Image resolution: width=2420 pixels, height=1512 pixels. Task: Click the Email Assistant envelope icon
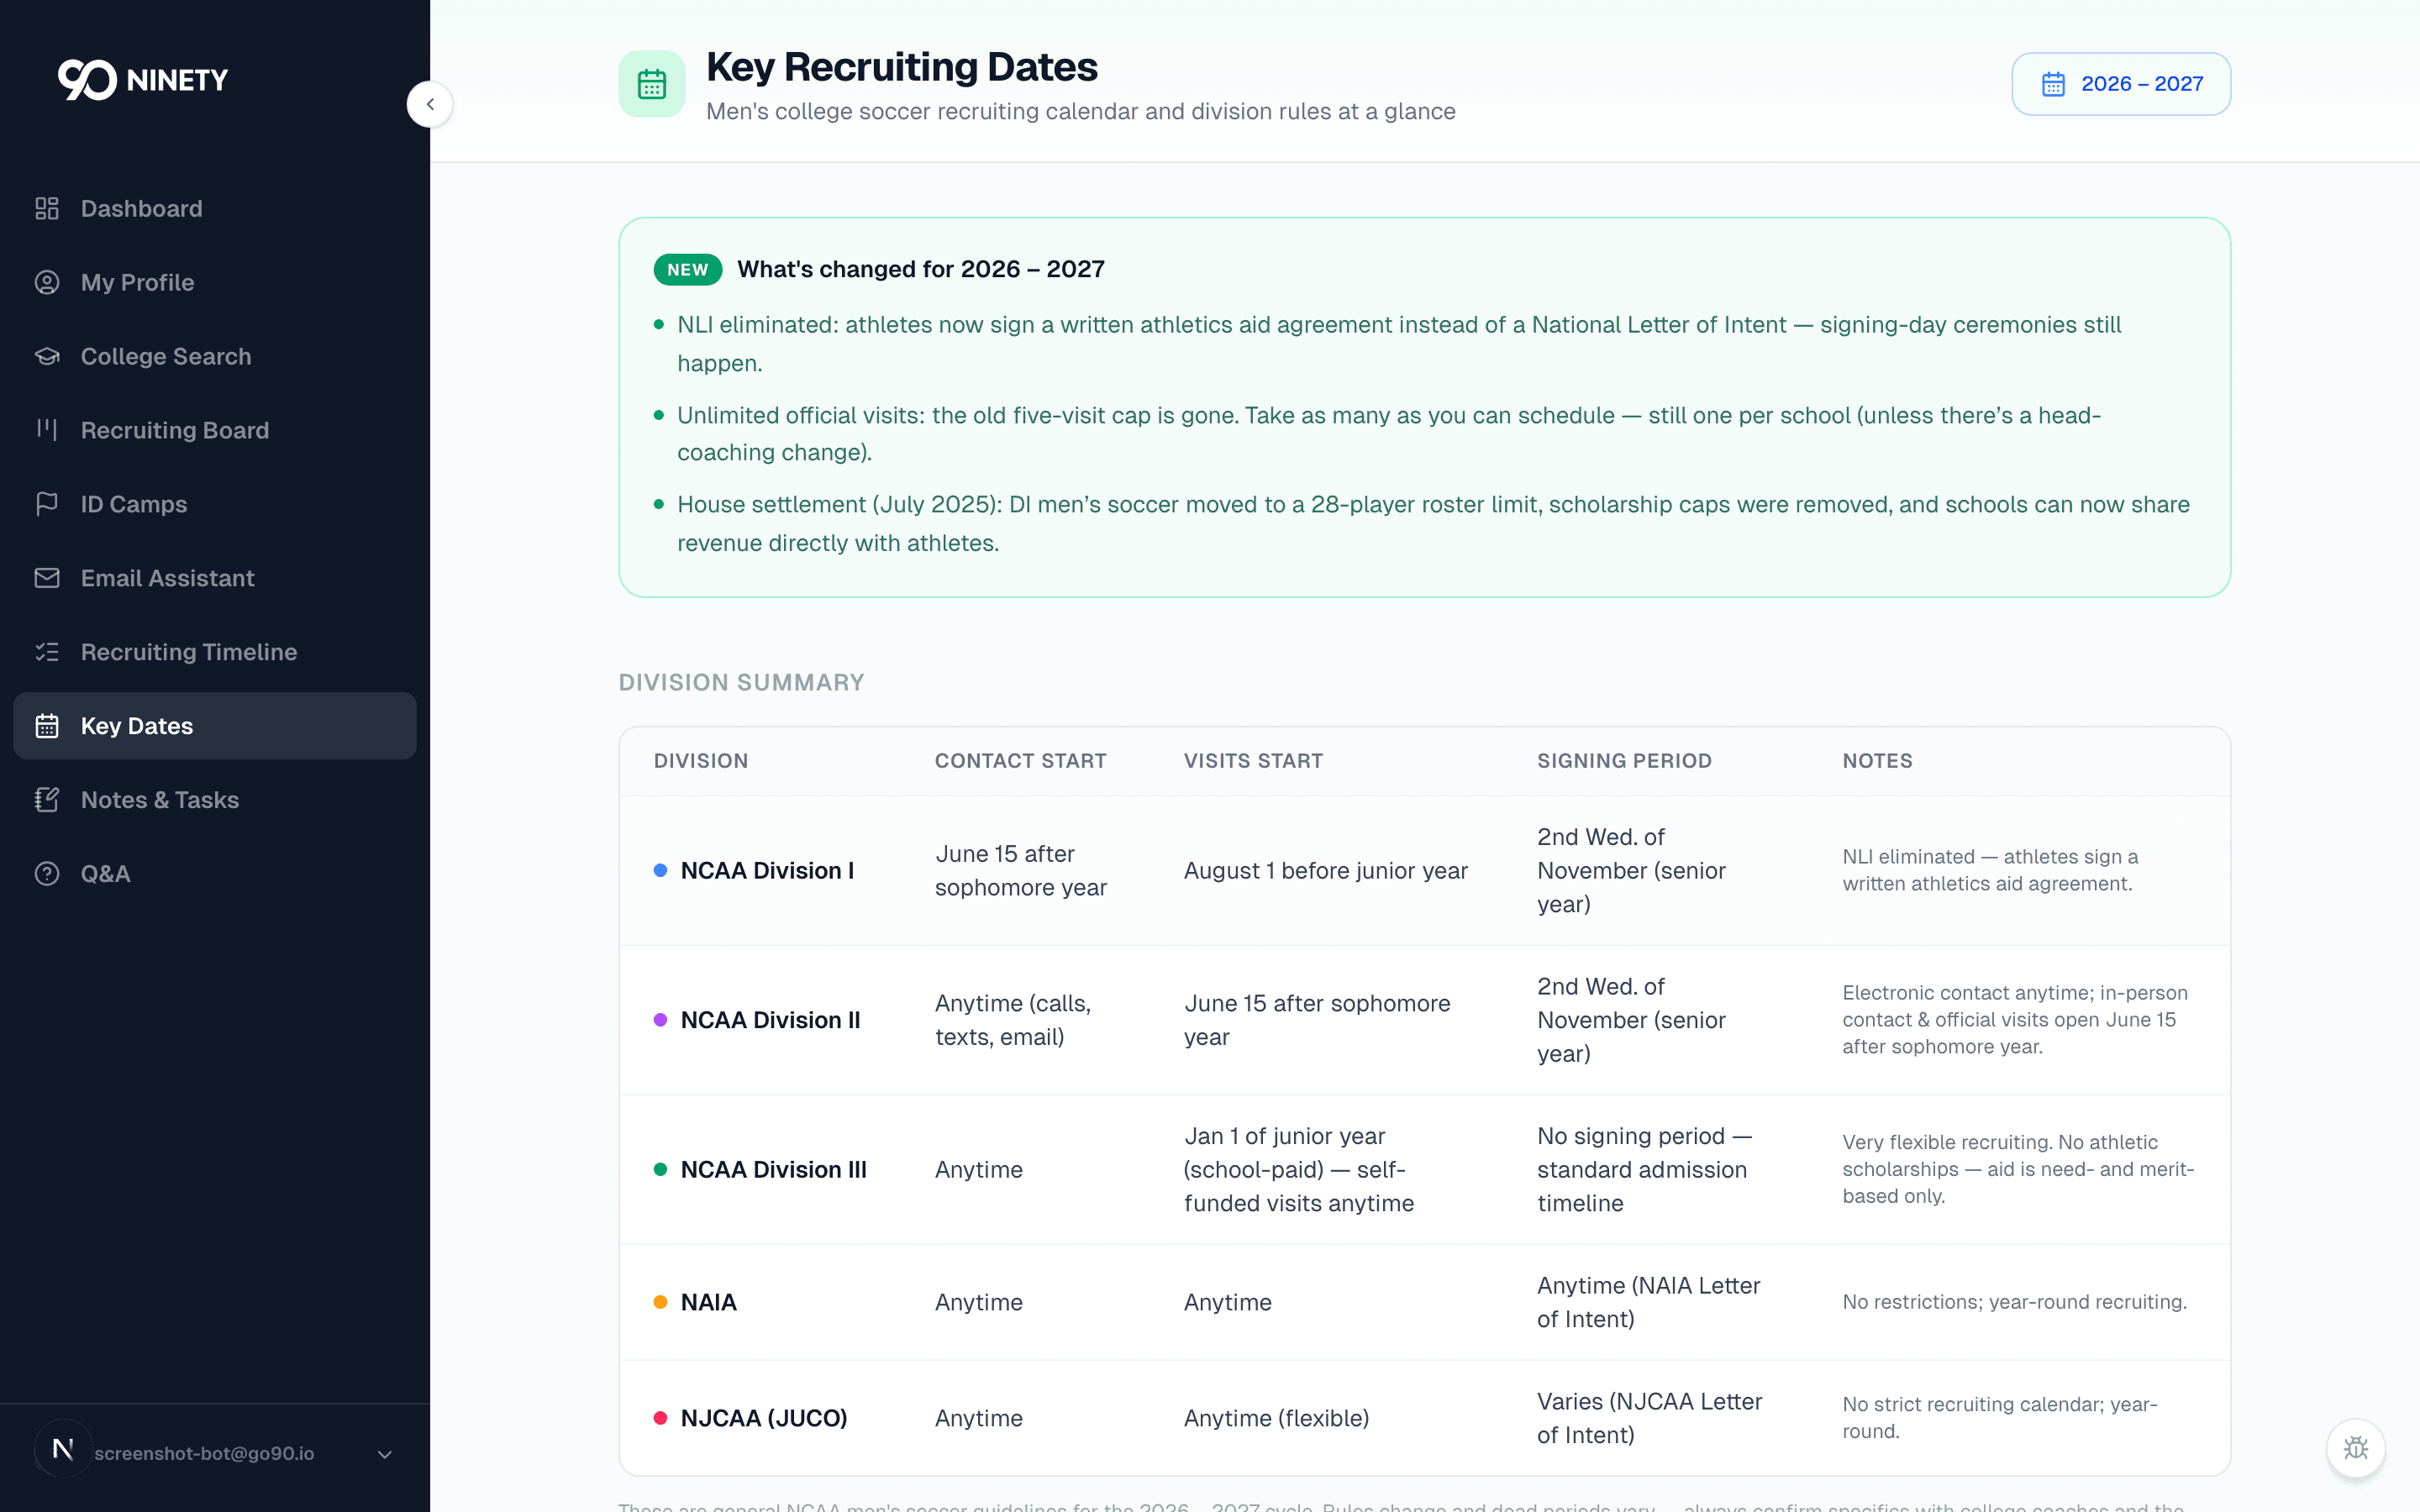(47, 578)
